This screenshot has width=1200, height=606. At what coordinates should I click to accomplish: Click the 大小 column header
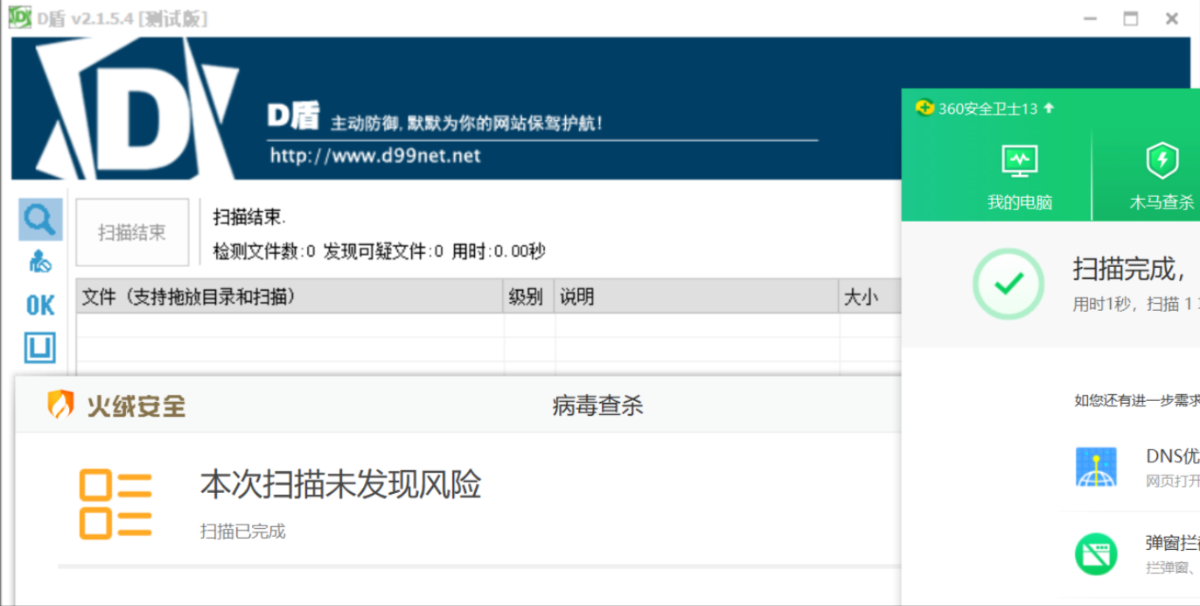[x=870, y=296]
